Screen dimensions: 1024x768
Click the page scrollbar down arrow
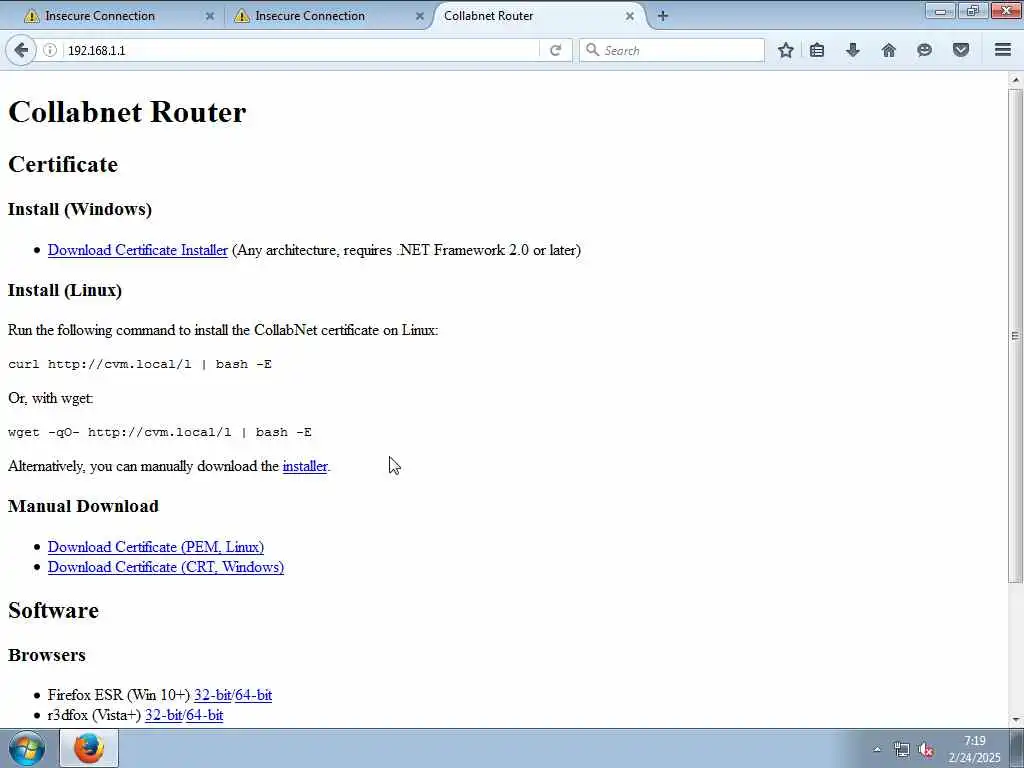click(x=1016, y=720)
